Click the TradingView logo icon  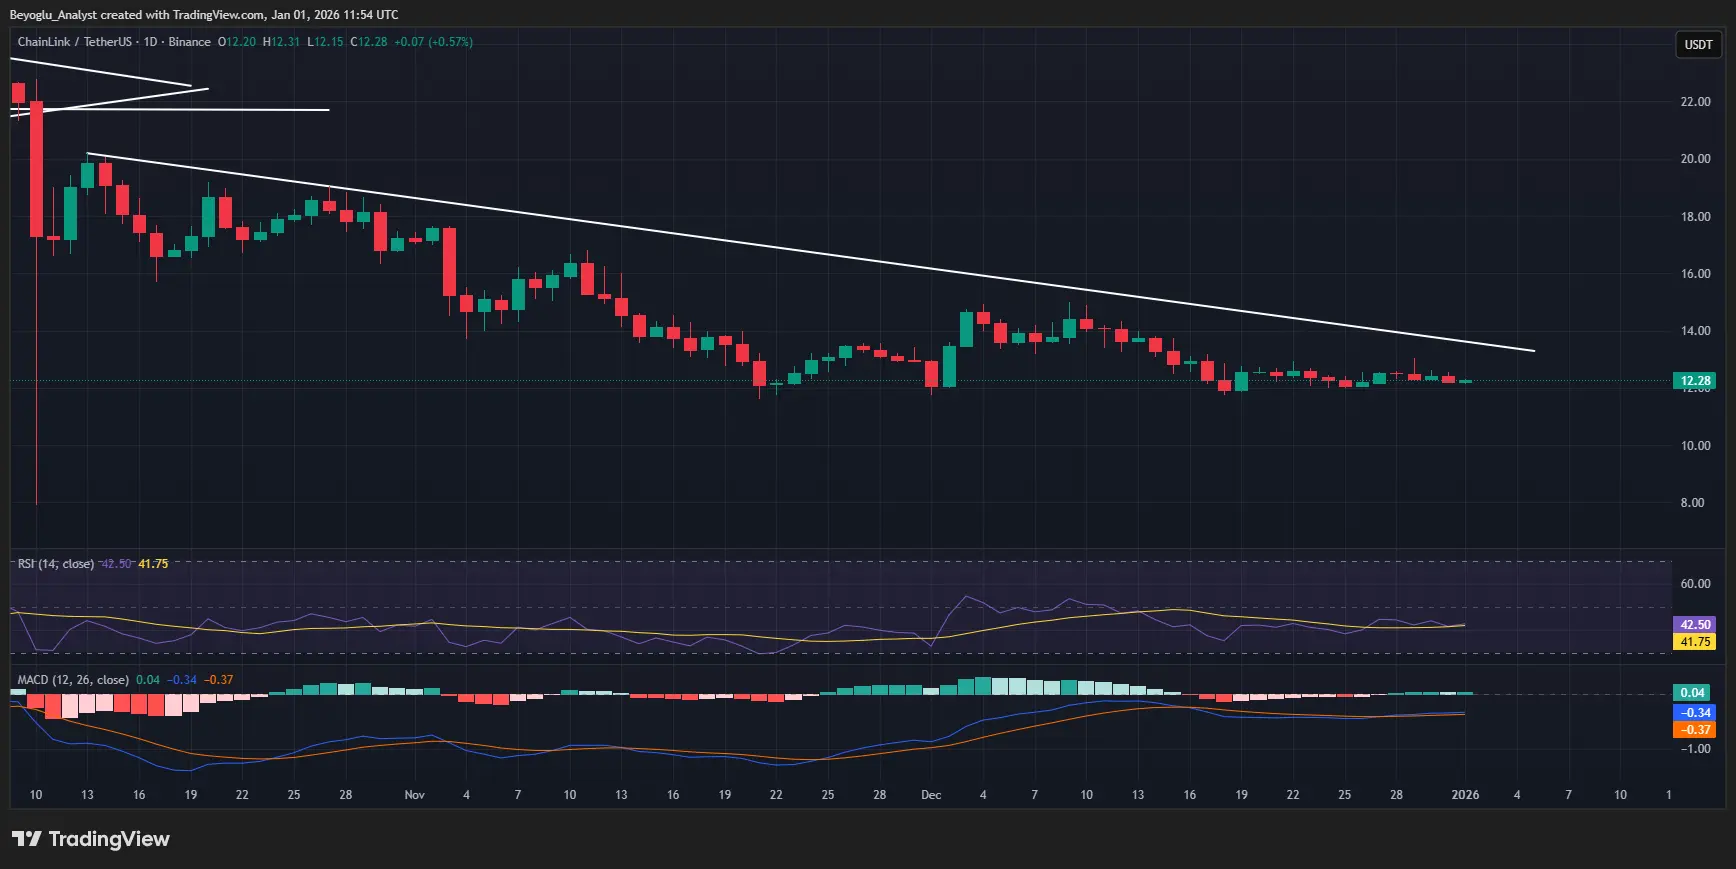[x=27, y=839]
